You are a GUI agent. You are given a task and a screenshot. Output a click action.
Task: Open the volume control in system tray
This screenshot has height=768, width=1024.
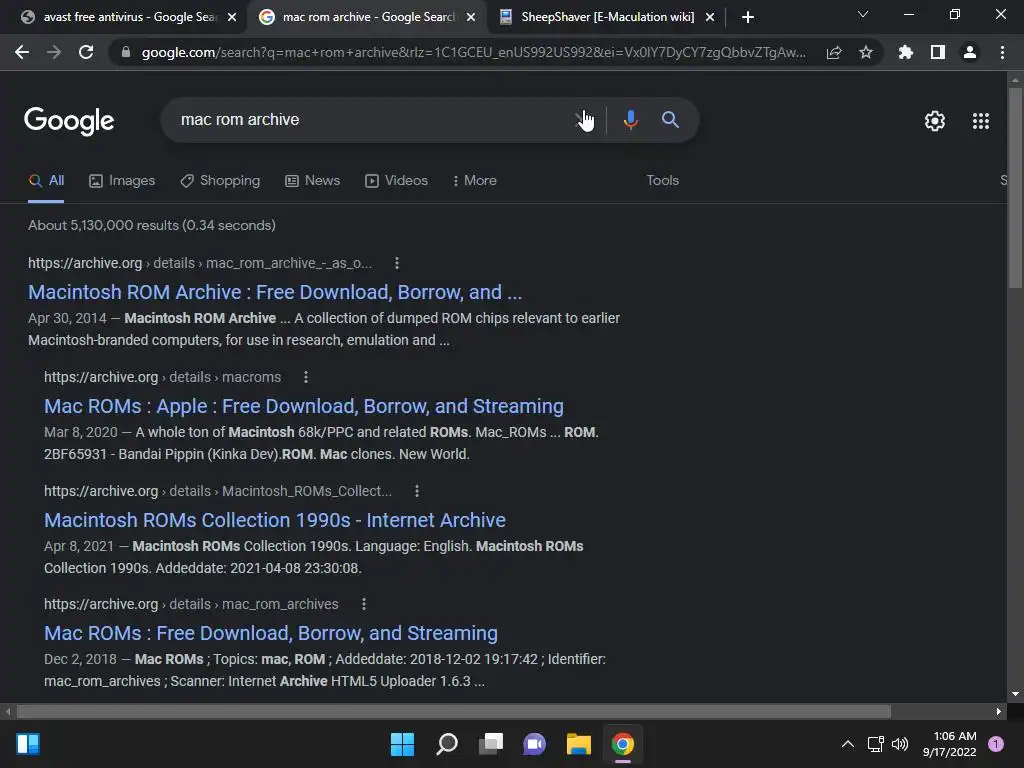click(900, 744)
